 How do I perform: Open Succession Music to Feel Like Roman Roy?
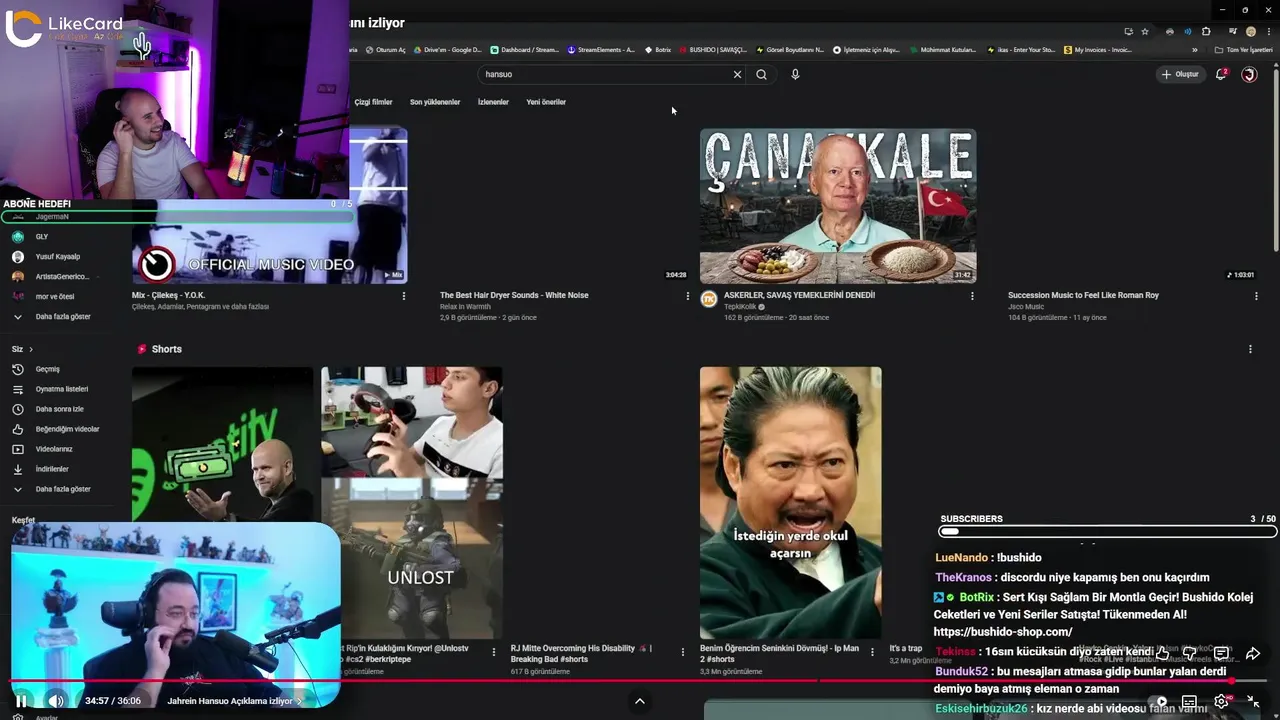click(x=1083, y=295)
